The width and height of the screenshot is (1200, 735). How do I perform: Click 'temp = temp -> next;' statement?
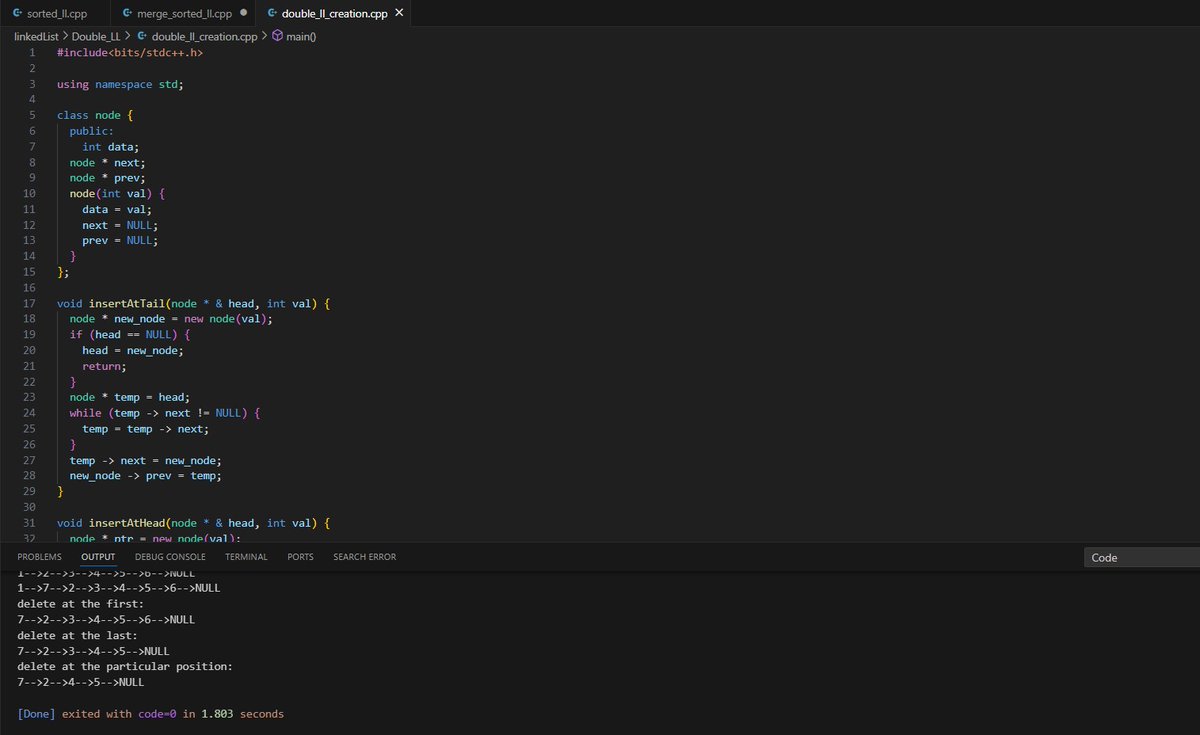click(146, 428)
